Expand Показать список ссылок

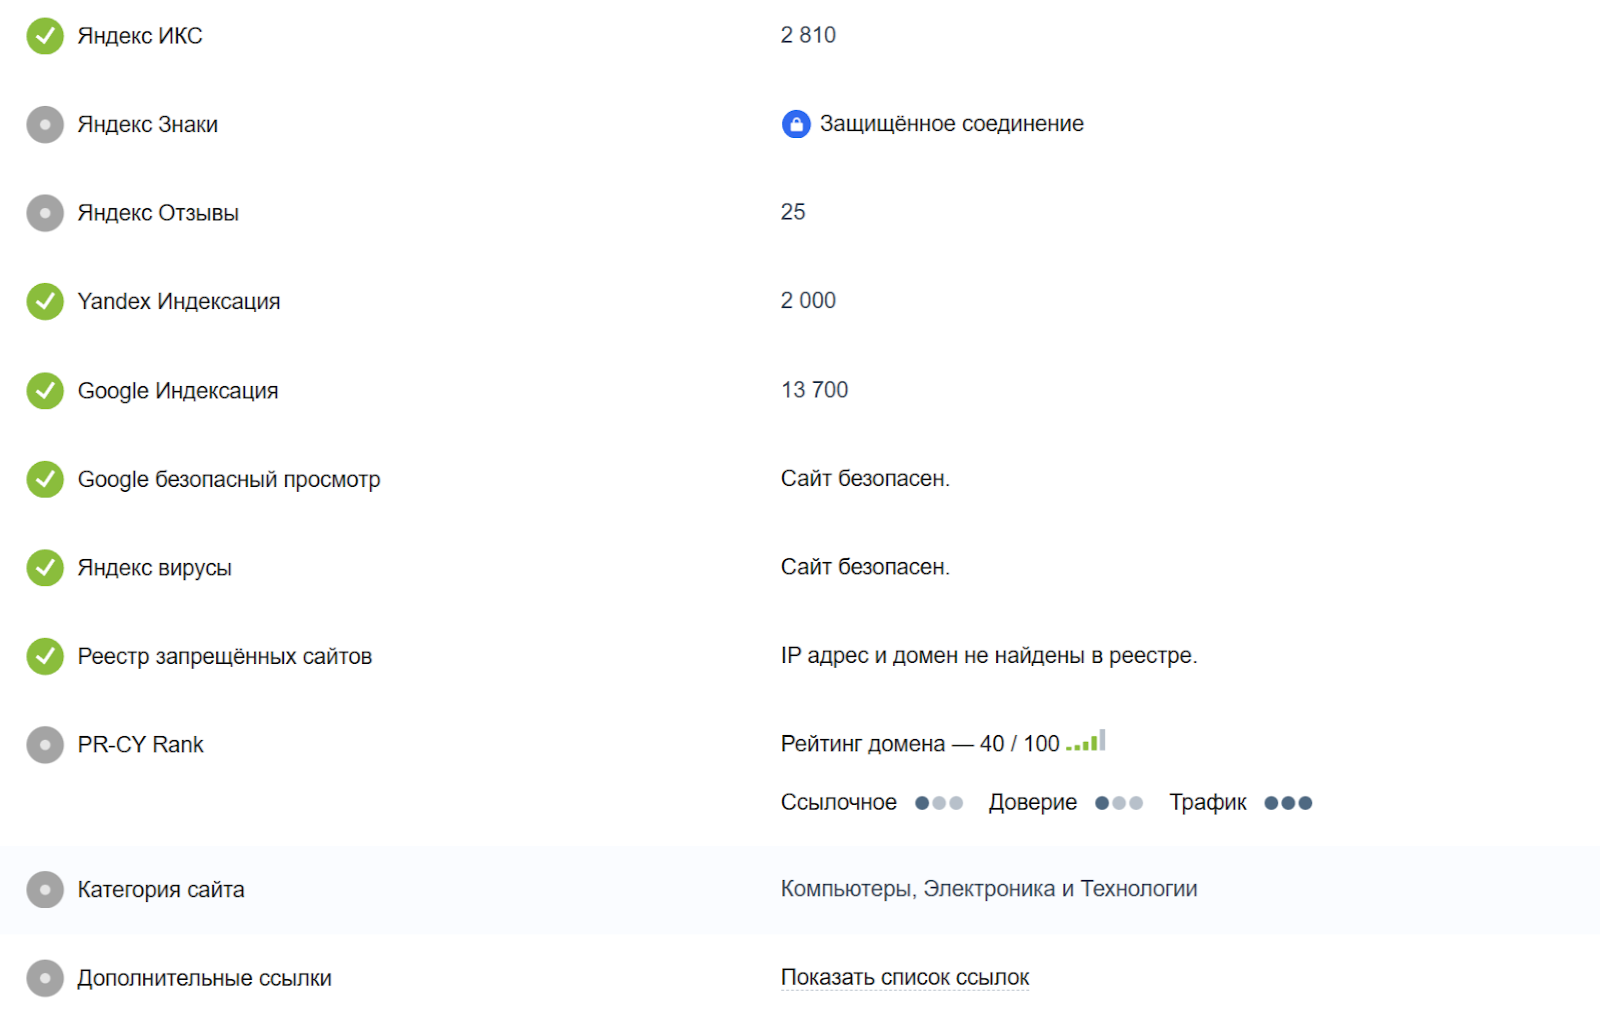click(x=905, y=976)
